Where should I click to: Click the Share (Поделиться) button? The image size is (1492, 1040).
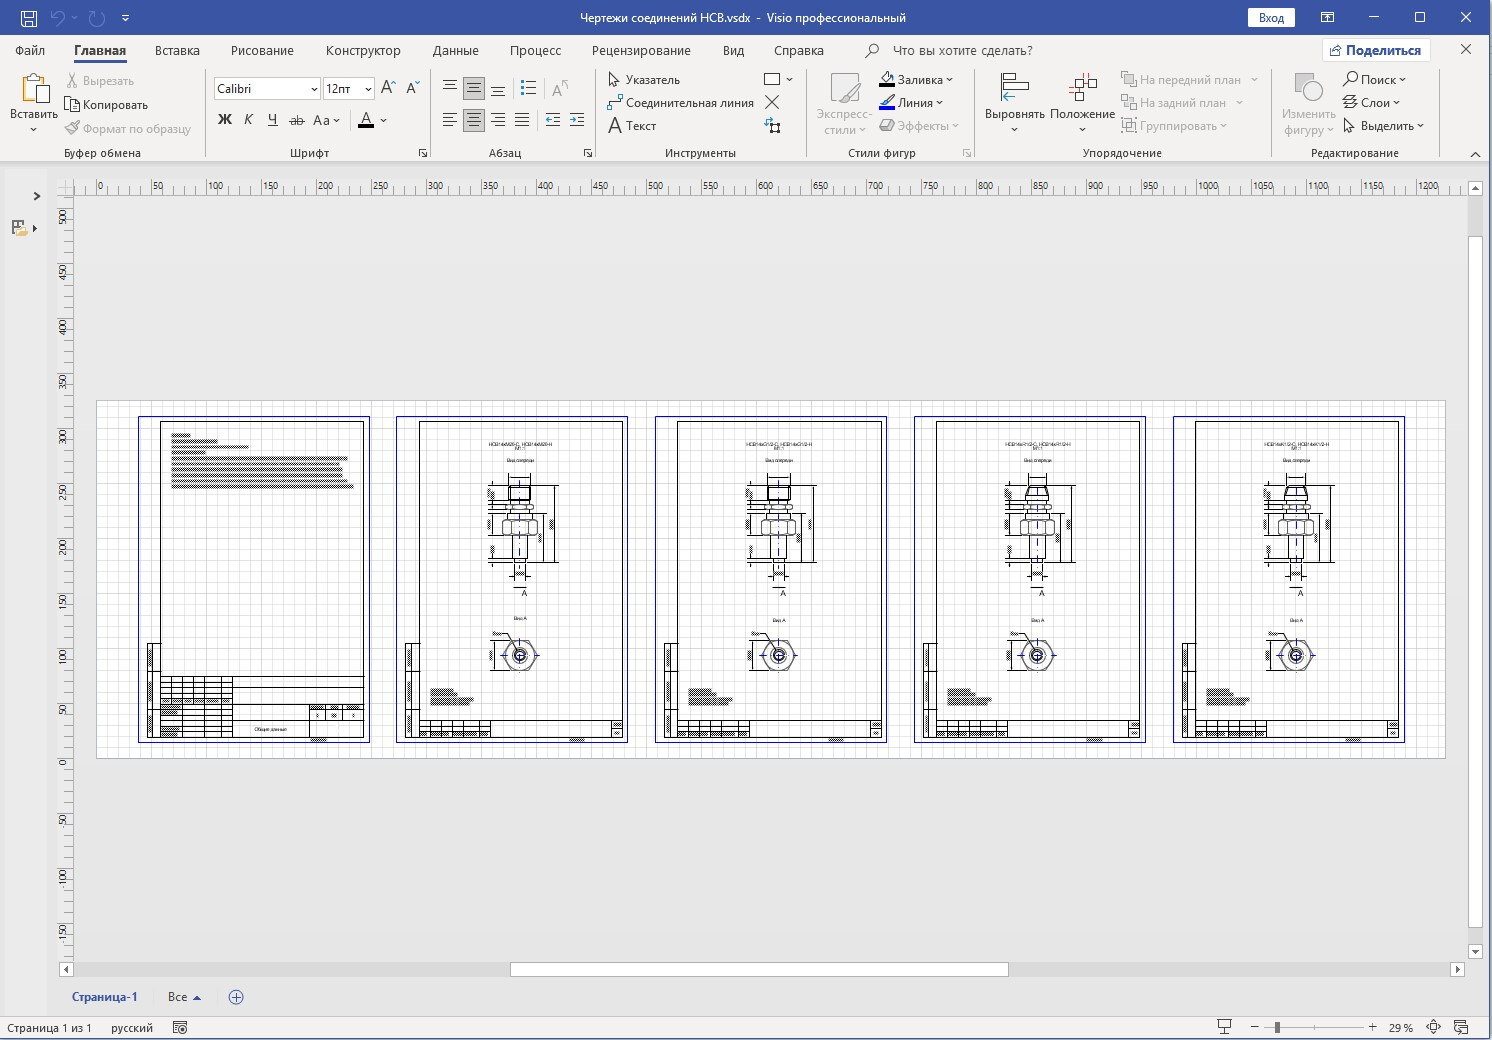(1375, 50)
